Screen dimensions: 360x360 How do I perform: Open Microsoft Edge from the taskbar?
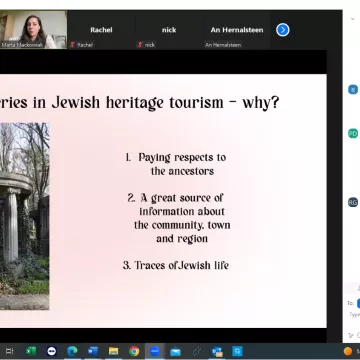[72, 351]
